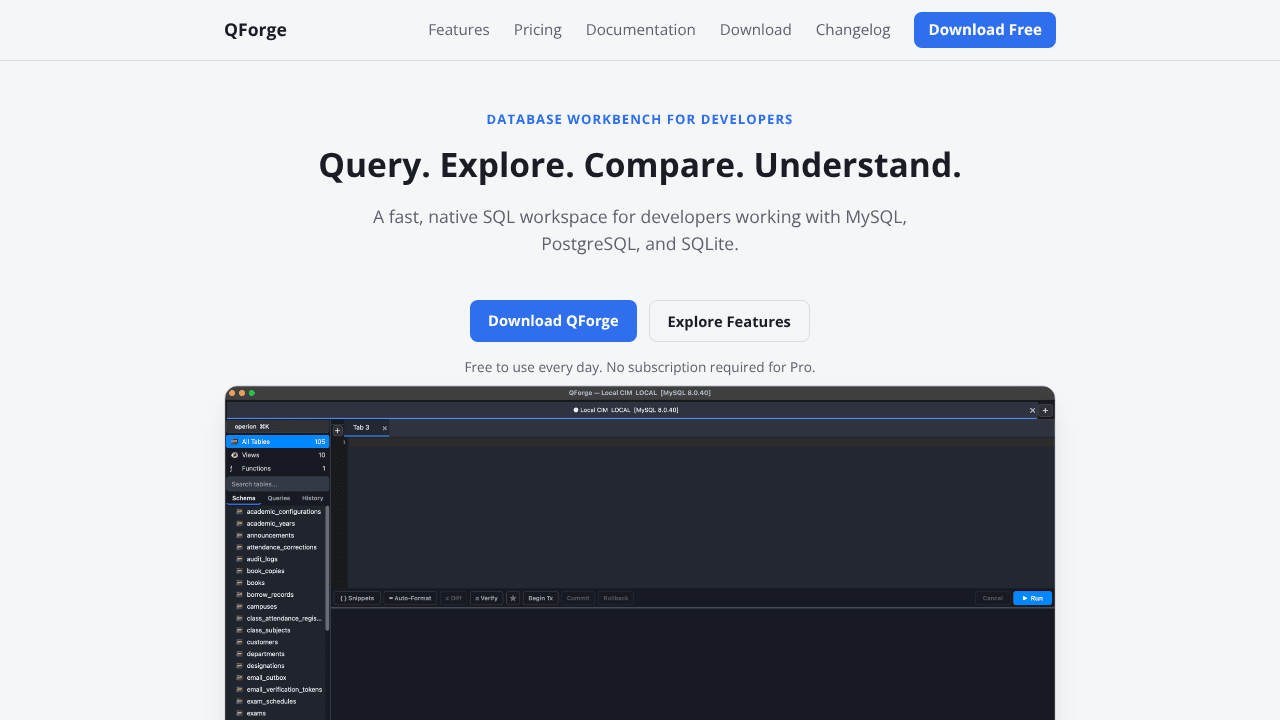The width and height of the screenshot is (1280, 720).
Task: Click table icon beside books
Action: [x=239, y=583]
